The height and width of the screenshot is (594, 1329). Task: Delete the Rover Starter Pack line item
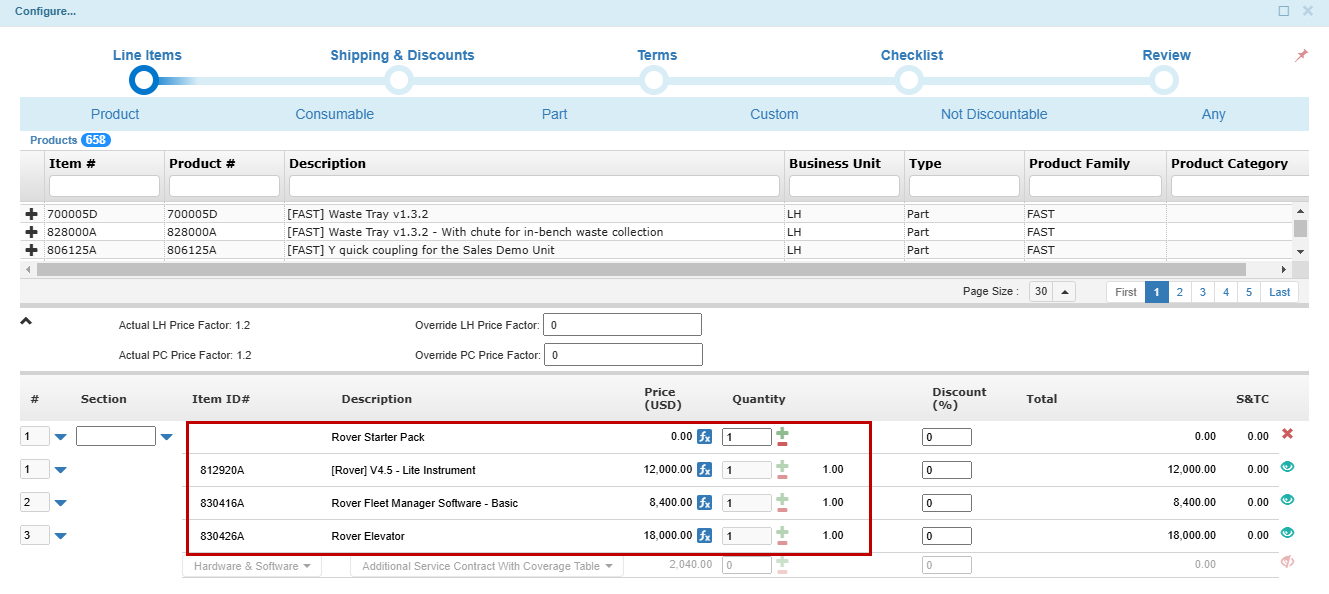[1288, 434]
